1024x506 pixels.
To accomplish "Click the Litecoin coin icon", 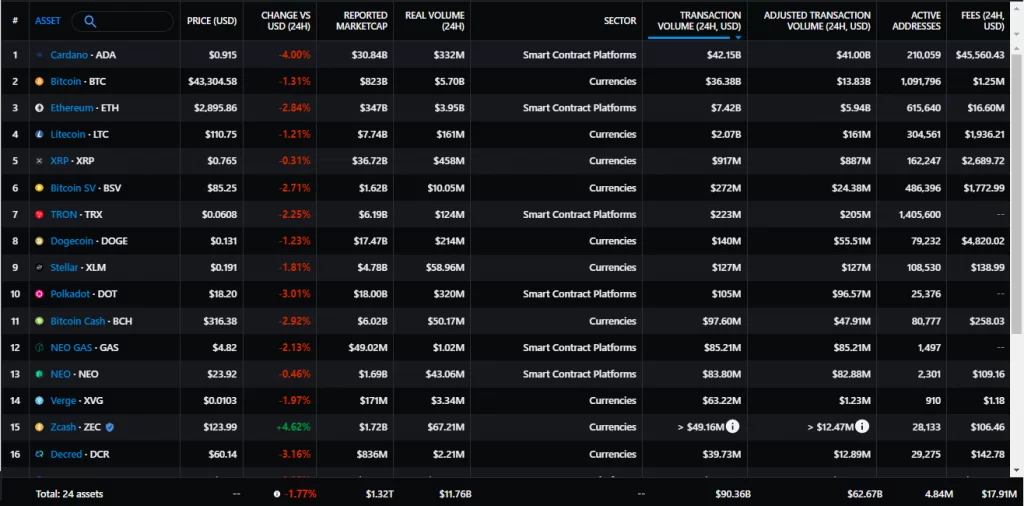I will click(x=39, y=134).
